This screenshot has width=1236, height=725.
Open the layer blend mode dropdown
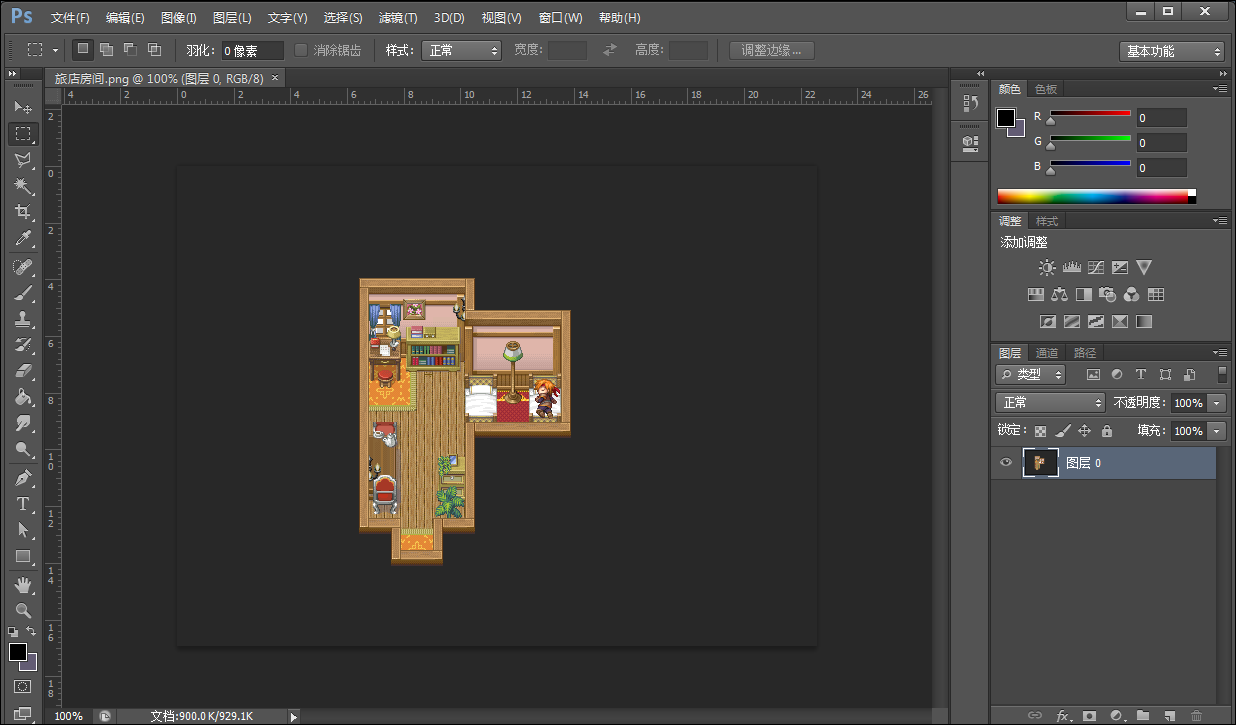[1050, 402]
